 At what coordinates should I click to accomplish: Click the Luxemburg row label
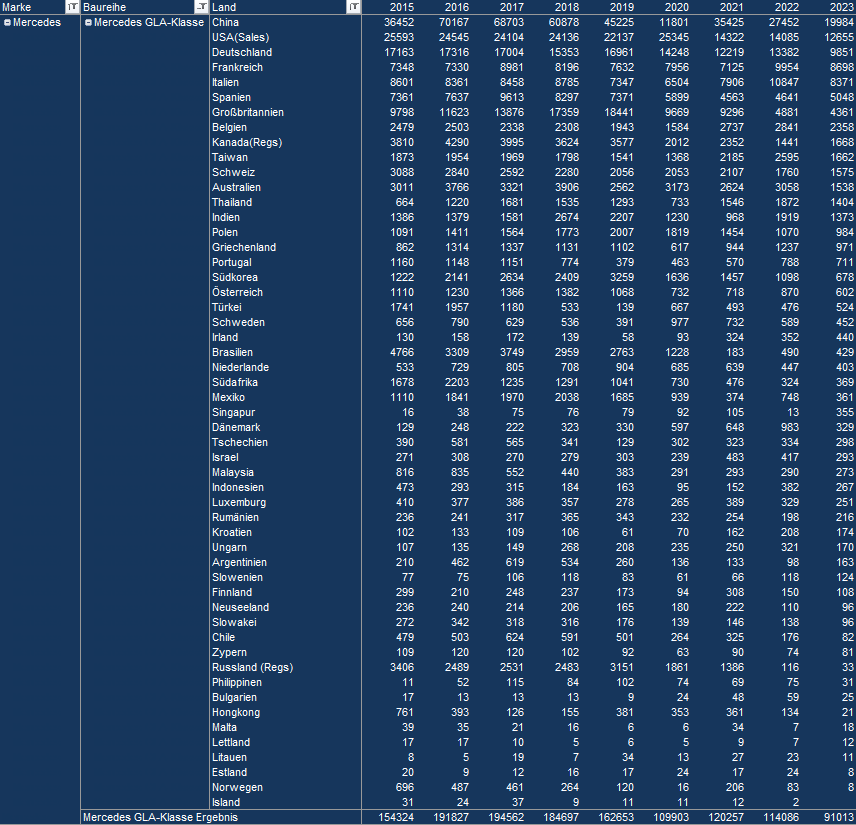[x=239, y=503]
